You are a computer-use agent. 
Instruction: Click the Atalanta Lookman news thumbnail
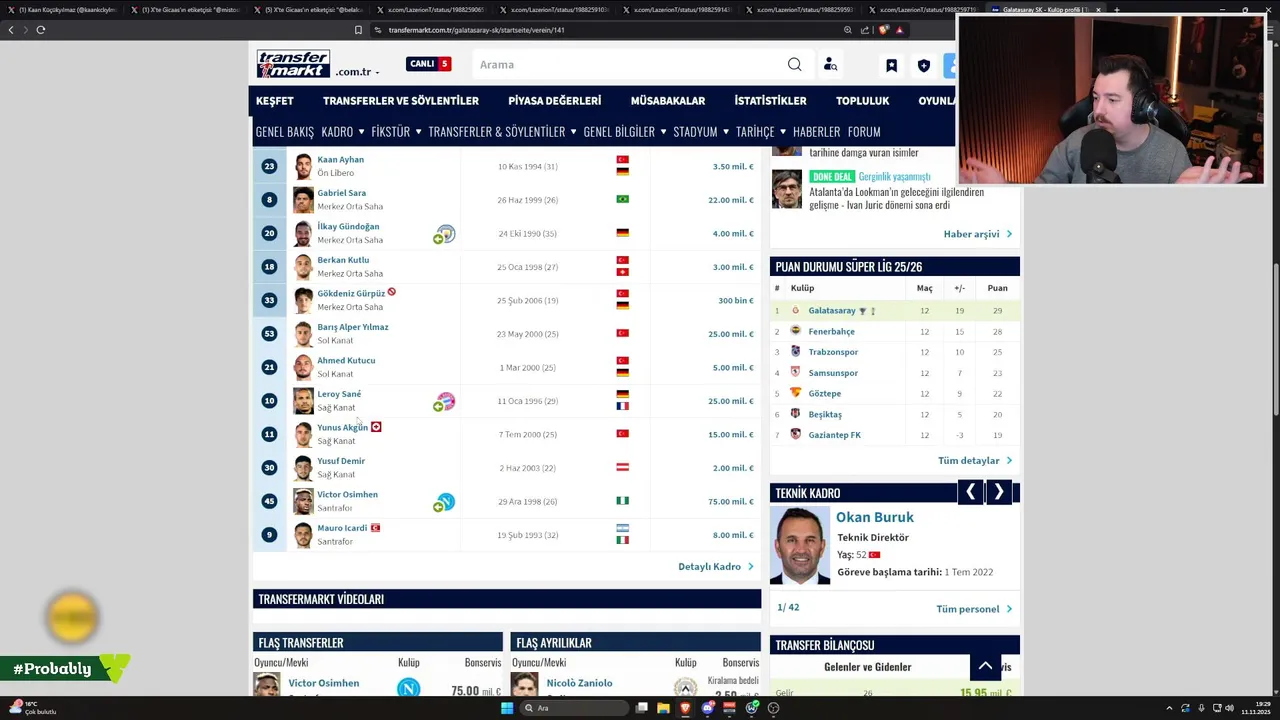point(787,189)
